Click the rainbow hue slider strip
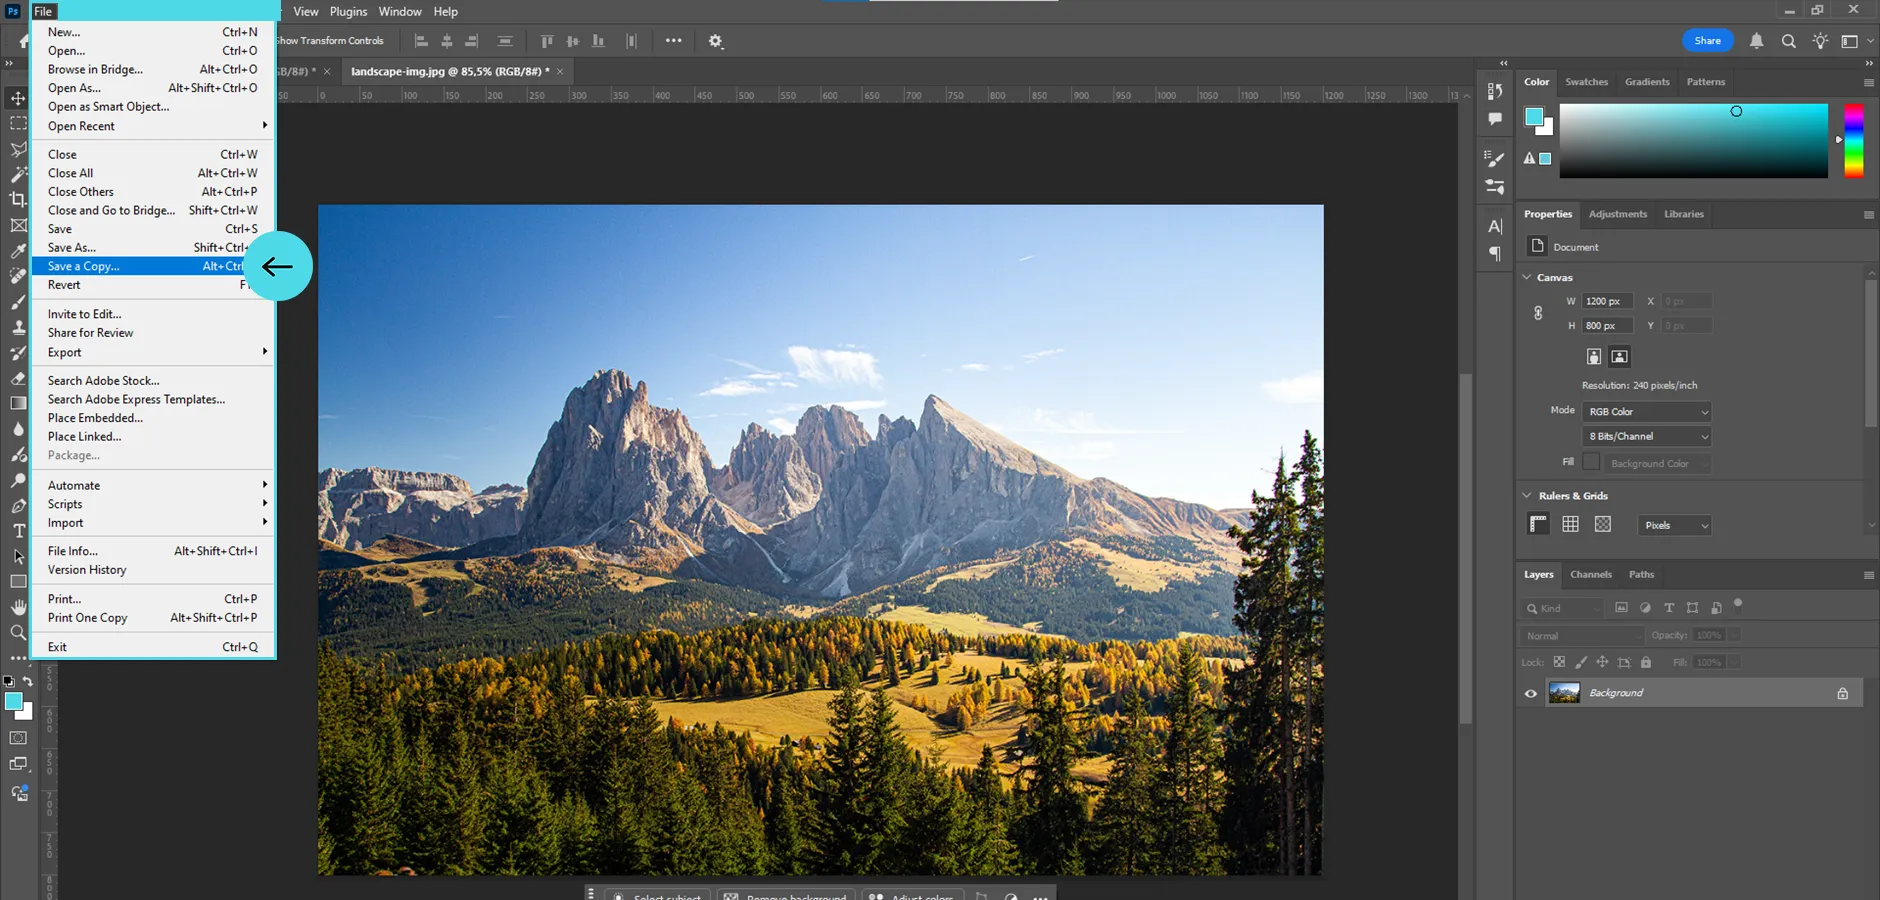The width and height of the screenshot is (1880, 900). [x=1853, y=142]
